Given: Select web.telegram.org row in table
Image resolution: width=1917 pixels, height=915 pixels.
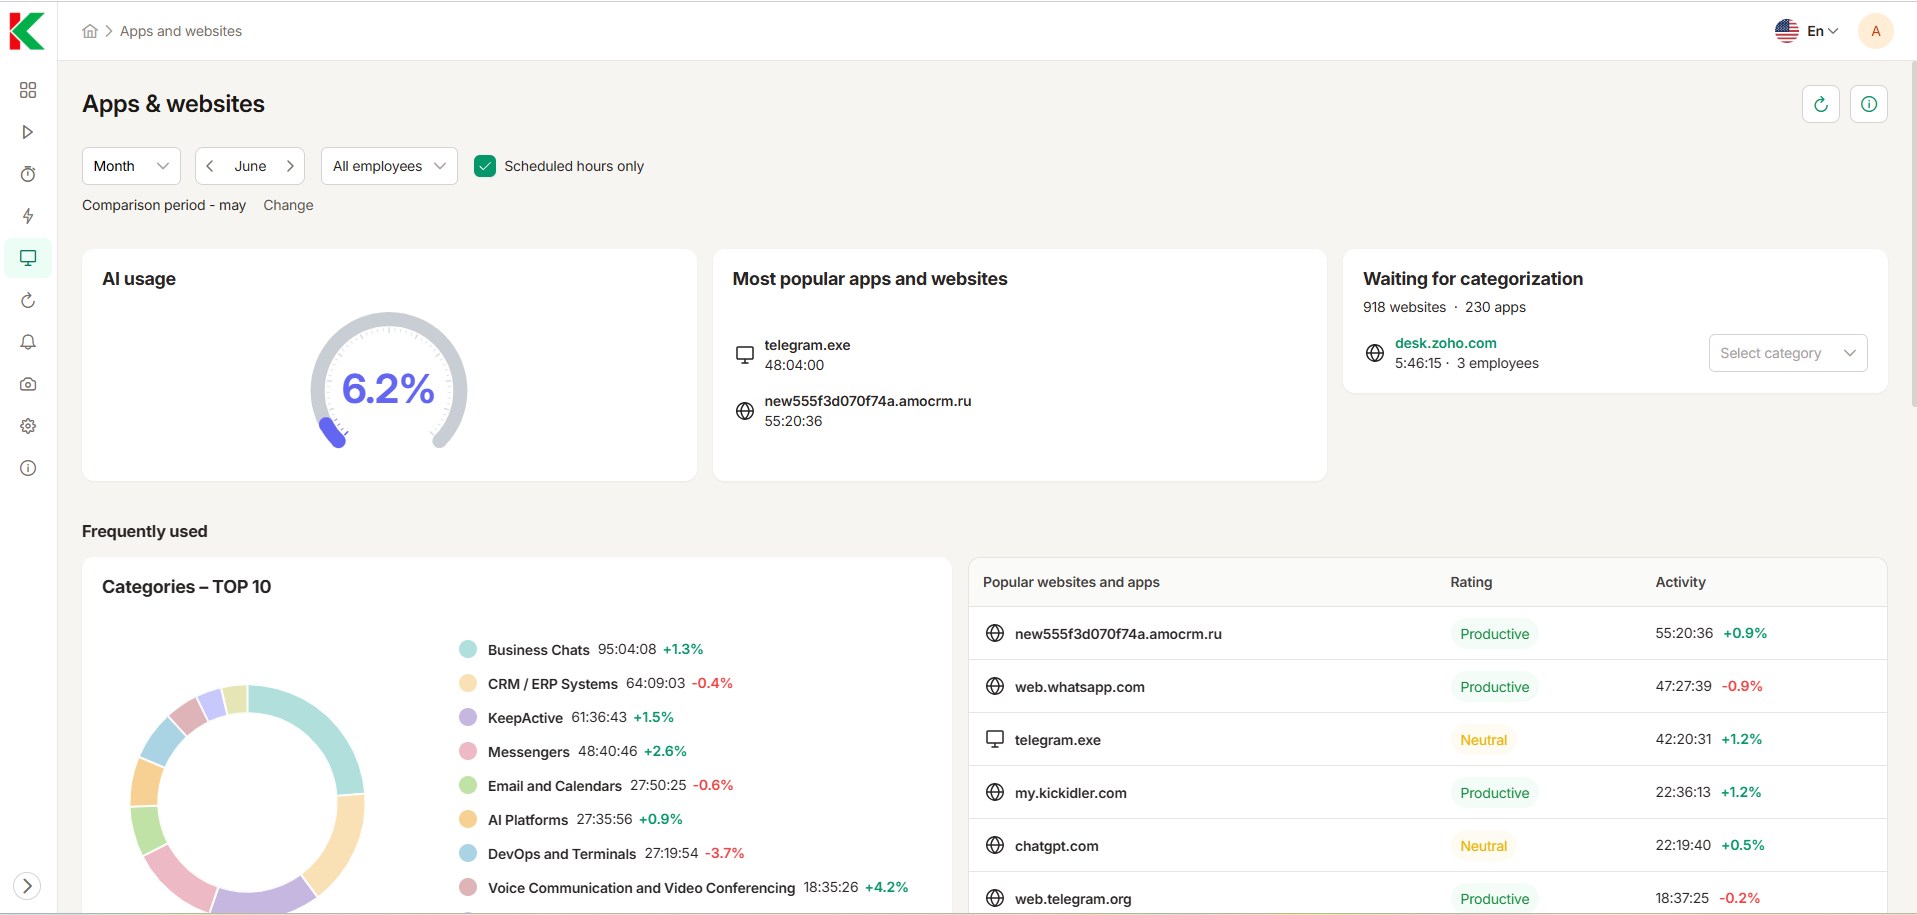Looking at the screenshot, I should tap(1427, 893).
